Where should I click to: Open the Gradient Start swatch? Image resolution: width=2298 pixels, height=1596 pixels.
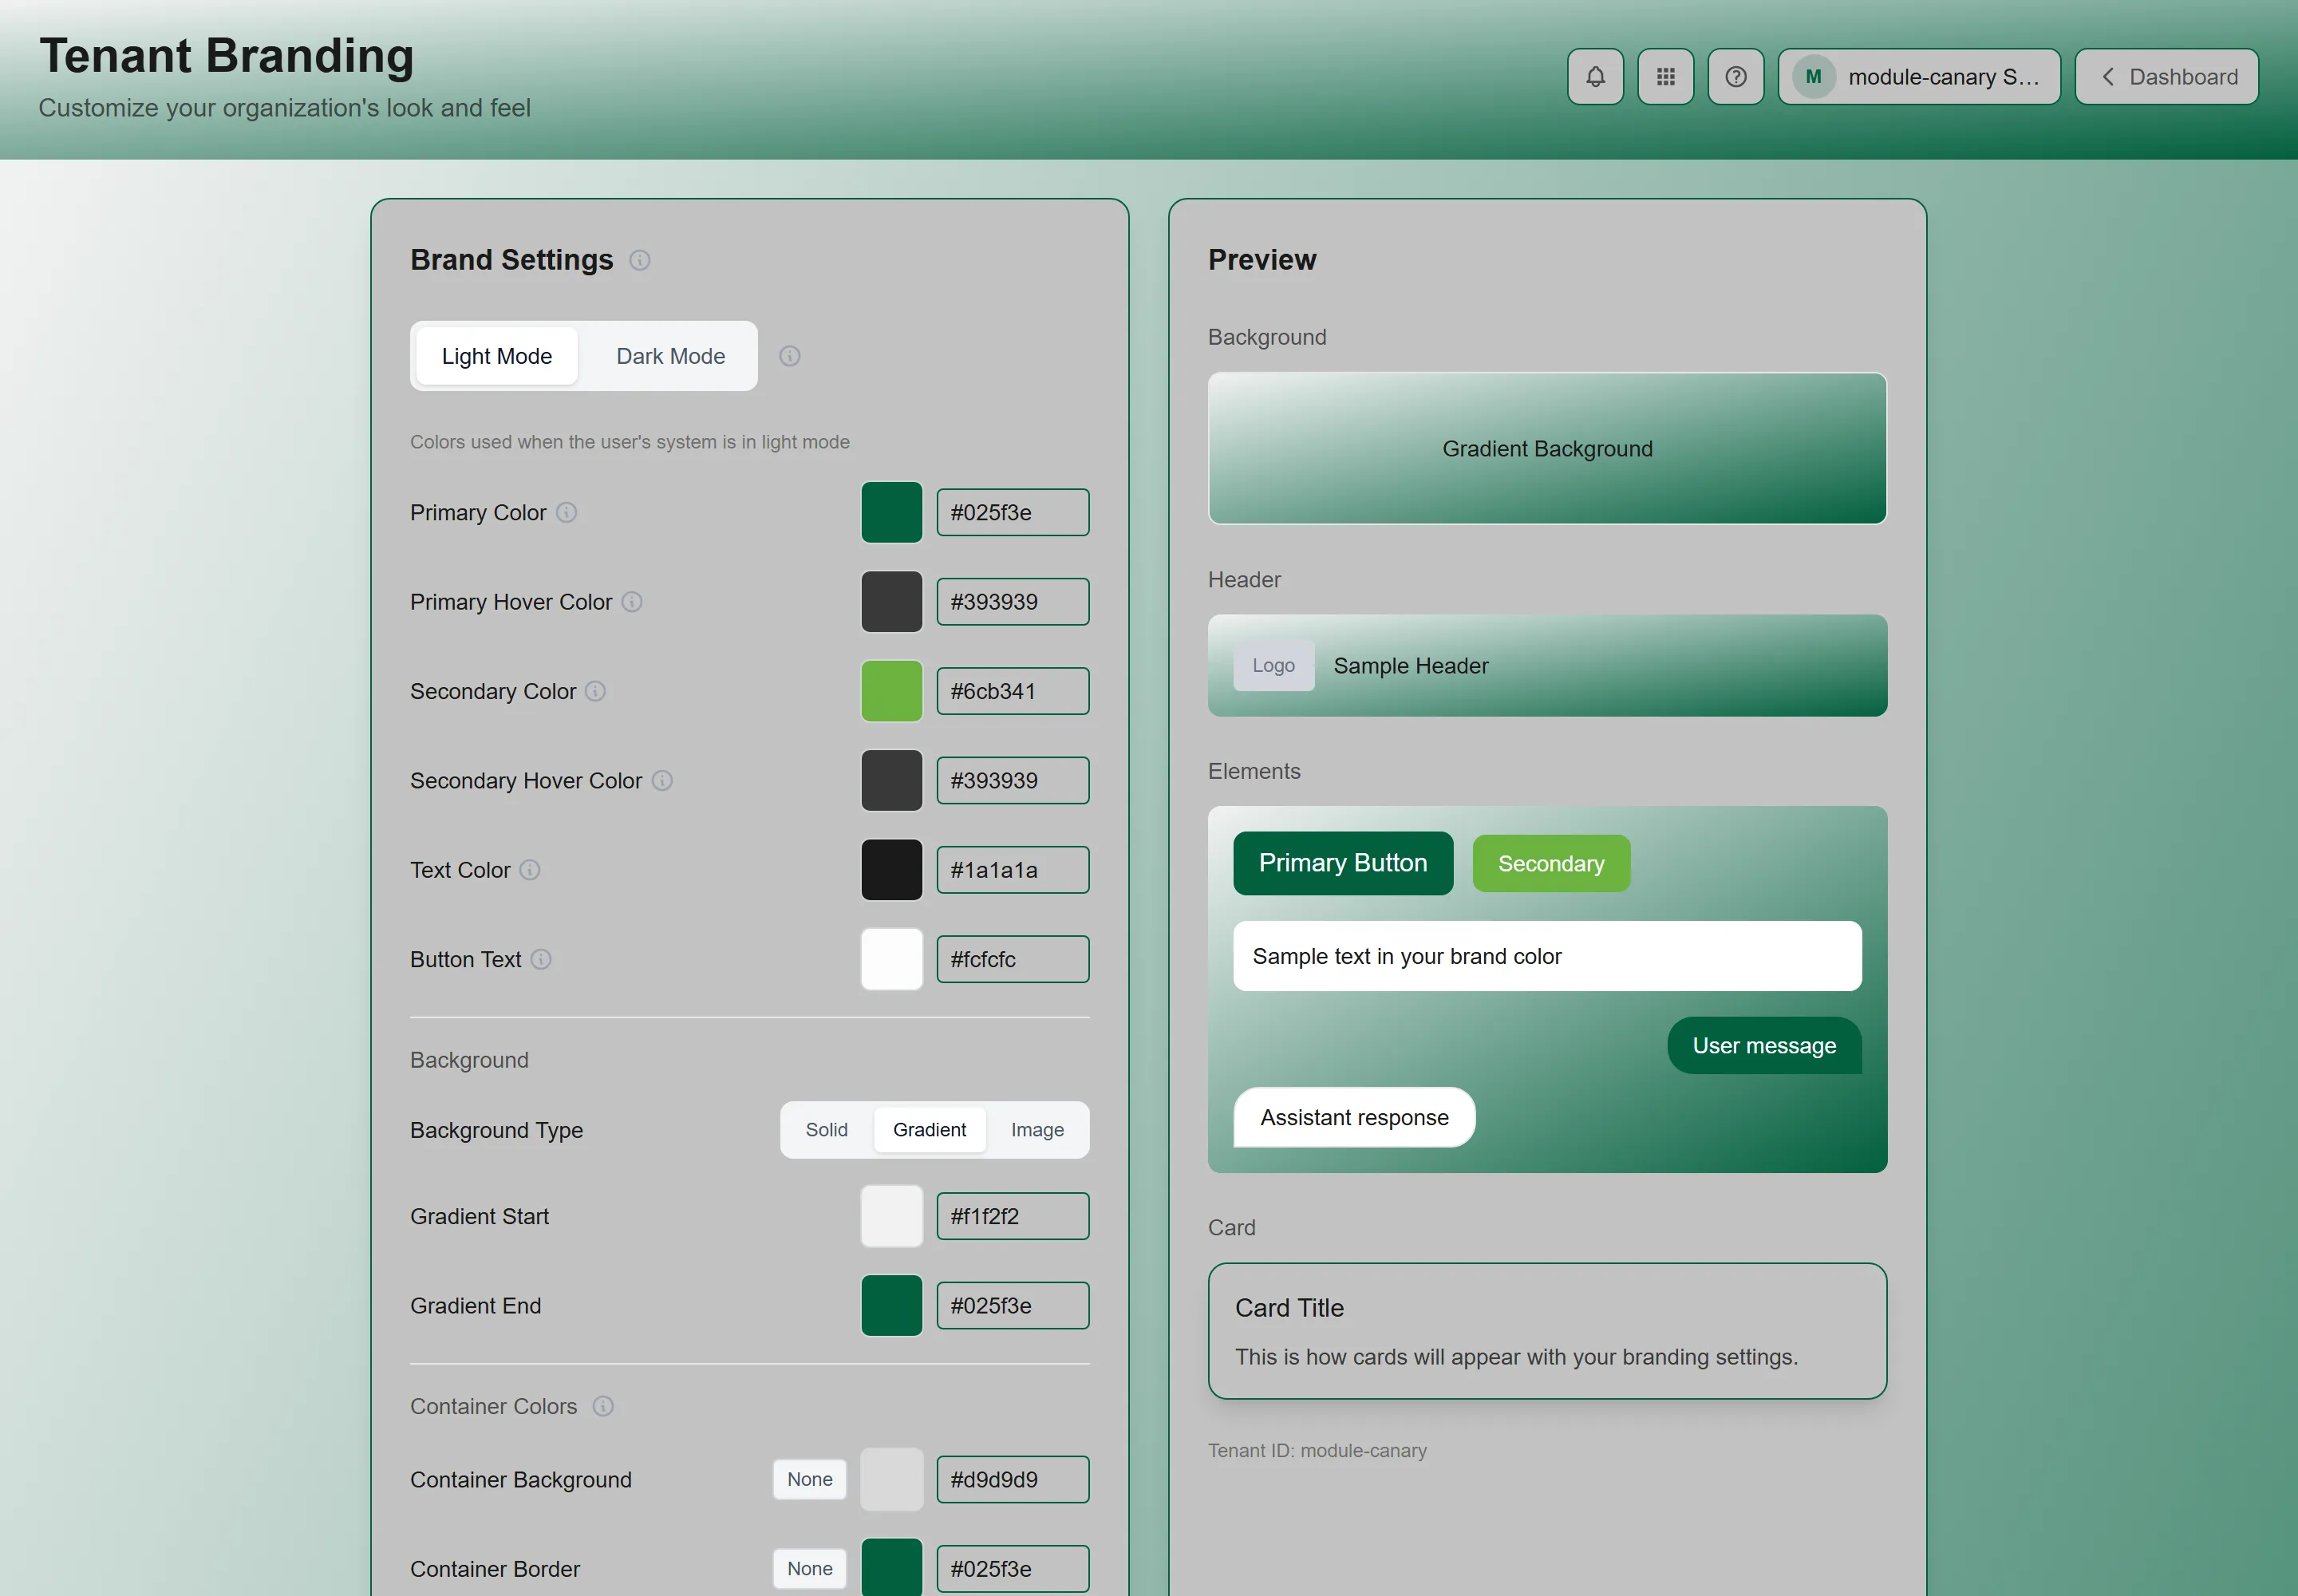pyautogui.click(x=892, y=1216)
